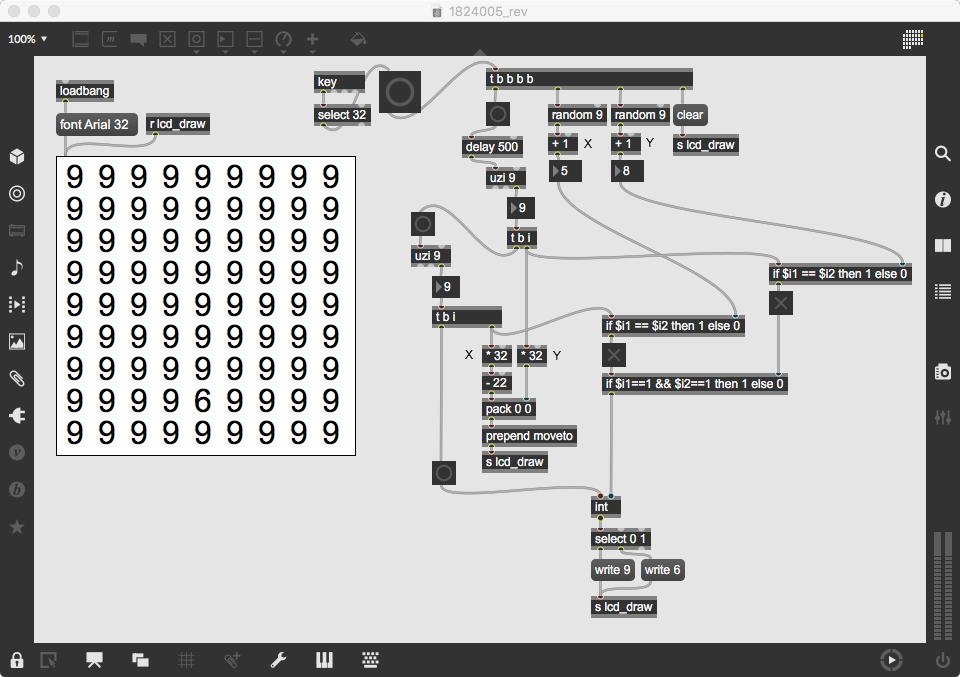Select the r lcd_draw object
Screen dimensions: 960x677
[x=178, y=124]
